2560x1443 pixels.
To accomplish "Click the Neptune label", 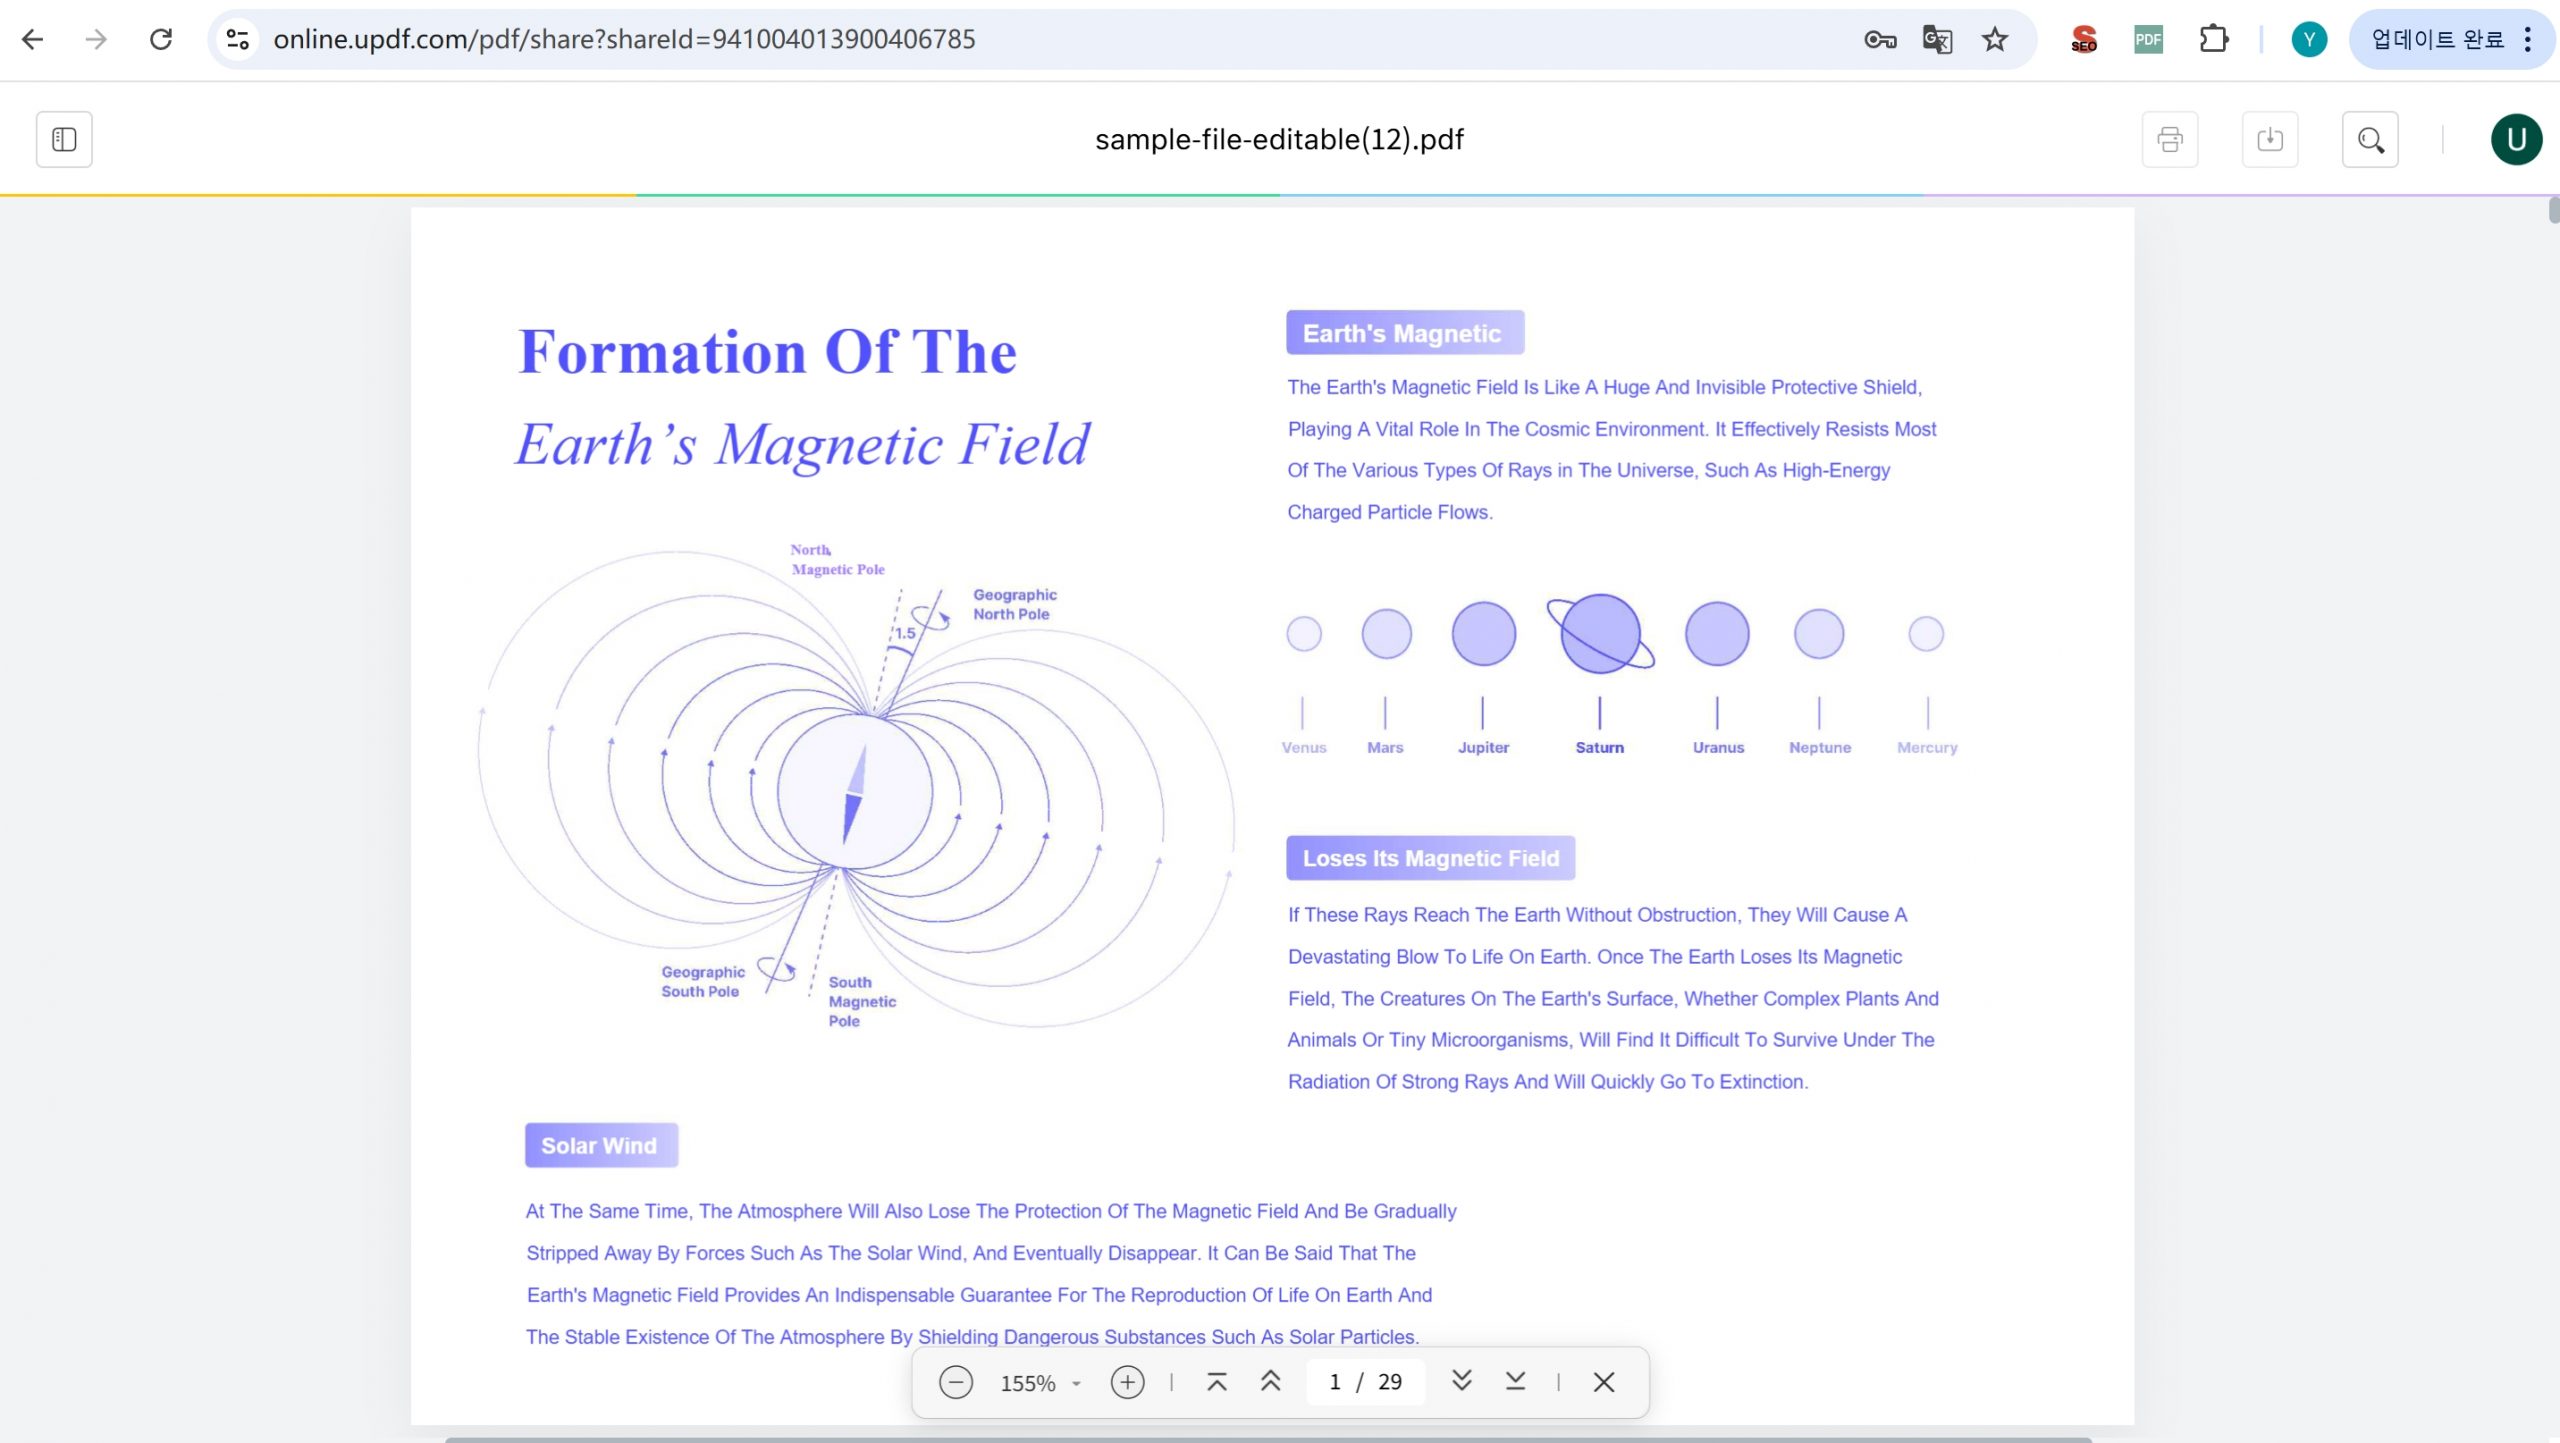I will [x=1820, y=747].
